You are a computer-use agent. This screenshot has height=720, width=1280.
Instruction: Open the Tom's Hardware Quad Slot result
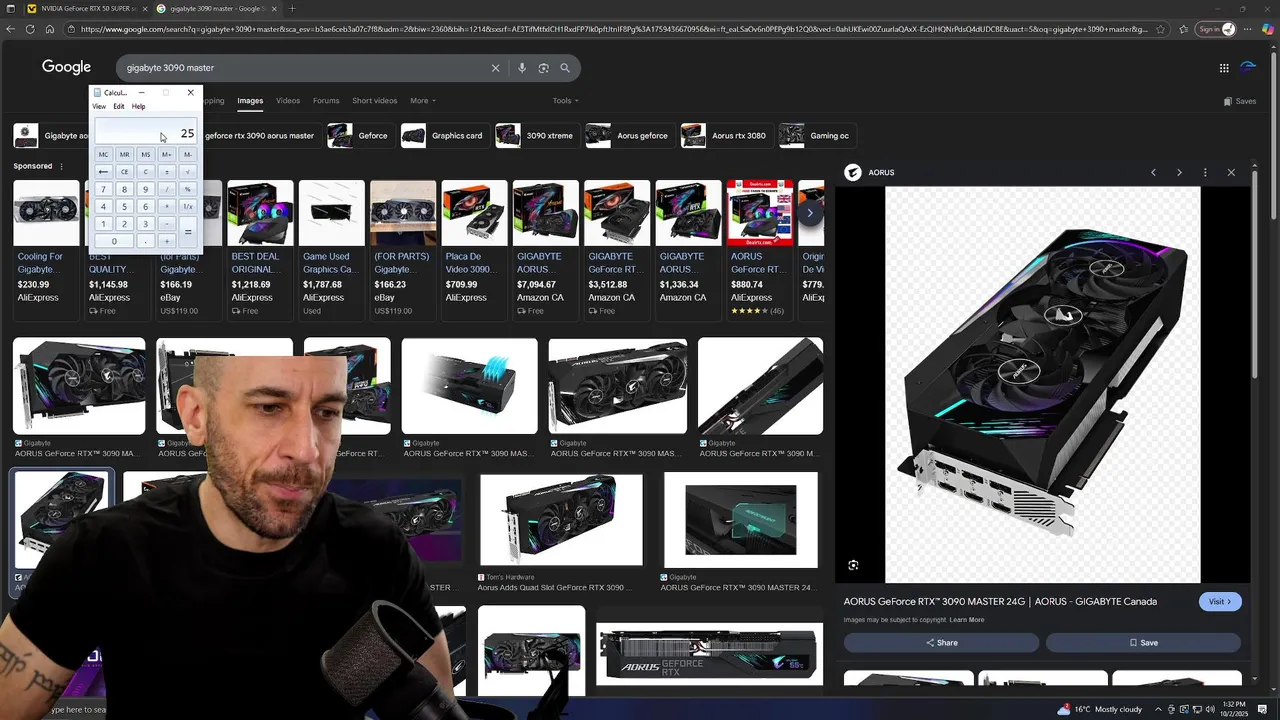coord(561,533)
